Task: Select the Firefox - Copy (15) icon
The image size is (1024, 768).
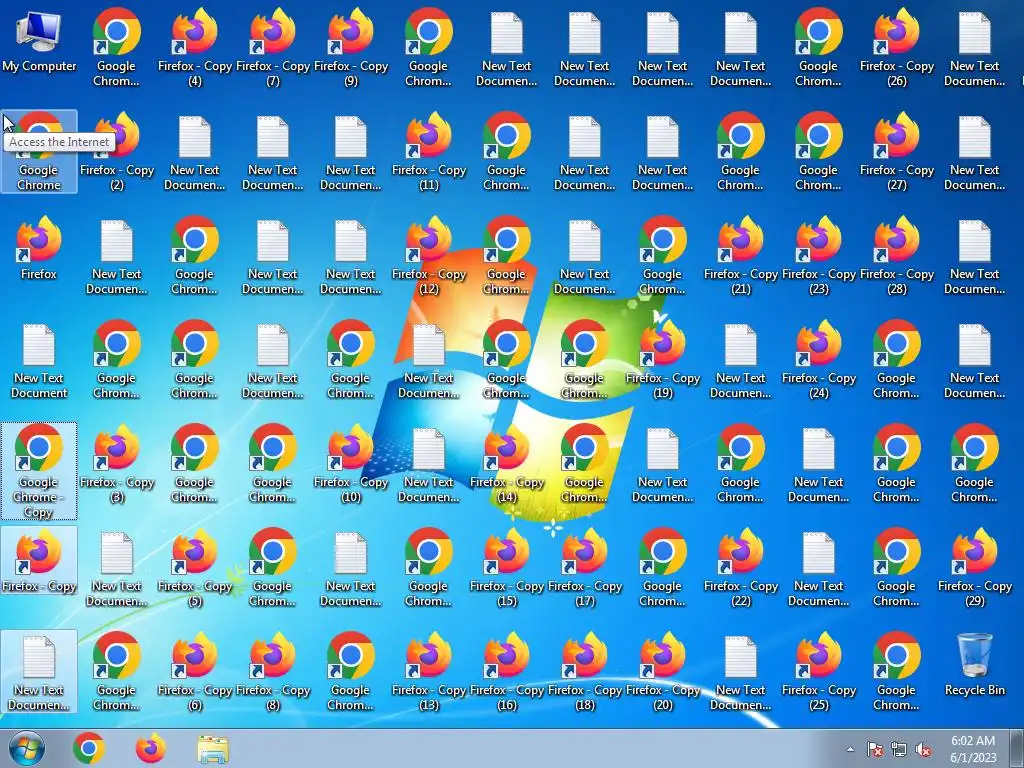Action: [507, 568]
